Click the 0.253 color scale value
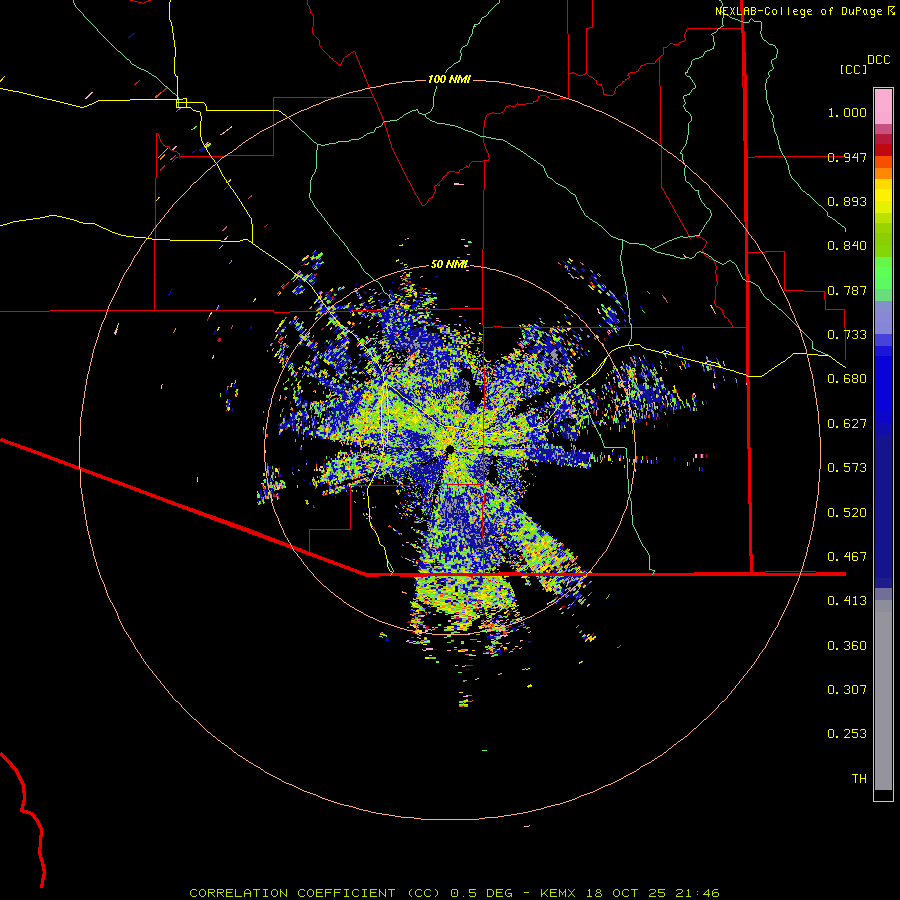900x900 pixels. click(847, 734)
